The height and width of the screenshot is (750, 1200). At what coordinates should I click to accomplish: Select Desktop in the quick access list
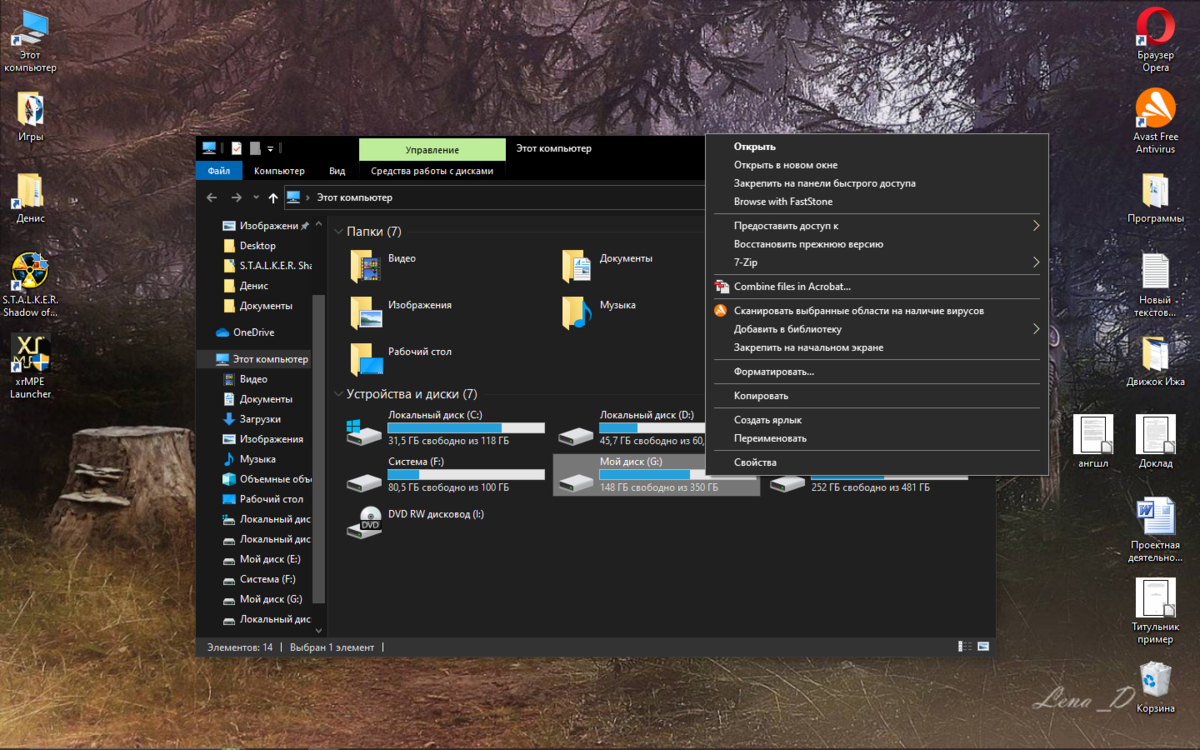point(258,245)
